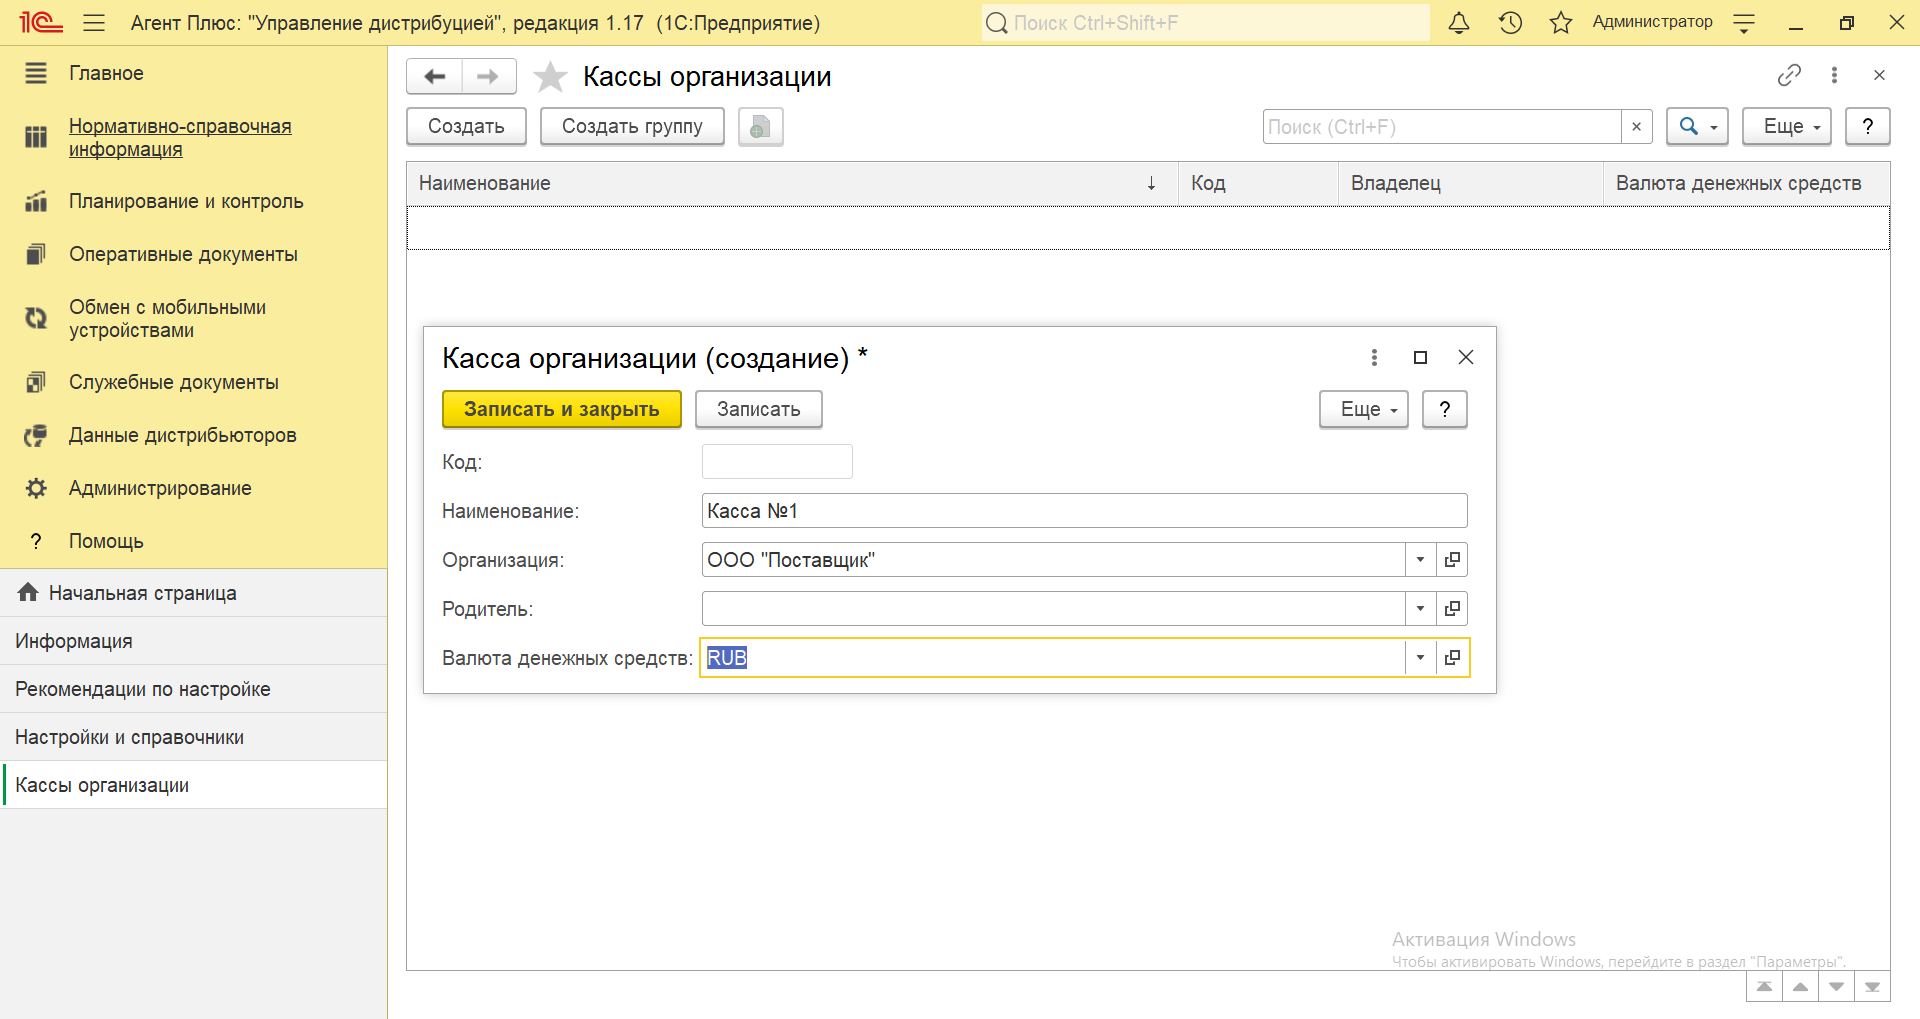Click Записать и закрыть button
The image size is (1920, 1019).
562,409
